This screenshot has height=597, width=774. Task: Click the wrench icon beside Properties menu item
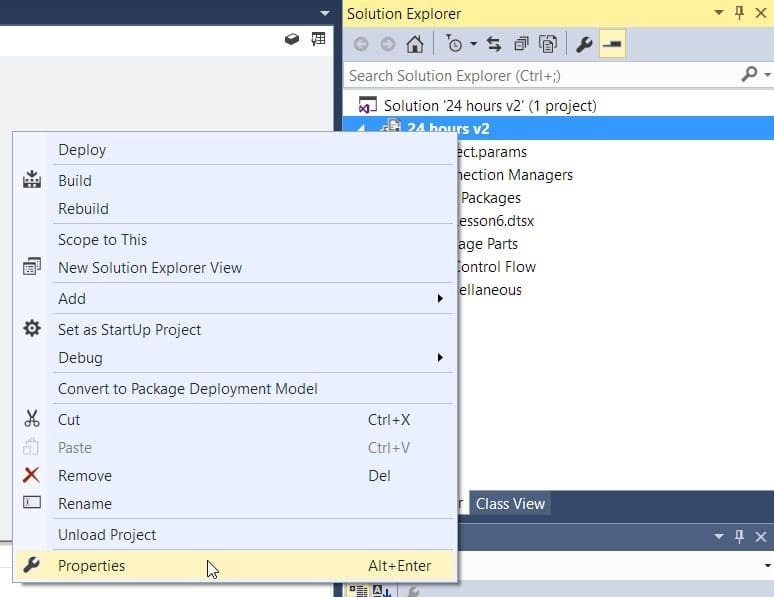(31, 564)
